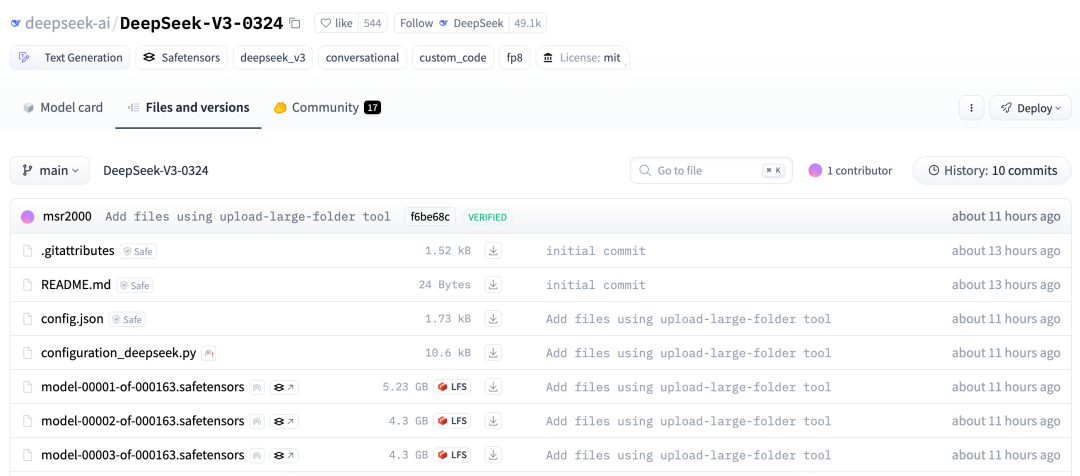The height and width of the screenshot is (476, 1080).
Task: Like the DeepSeek-V3-0324 model
Action: coord(337,23)
